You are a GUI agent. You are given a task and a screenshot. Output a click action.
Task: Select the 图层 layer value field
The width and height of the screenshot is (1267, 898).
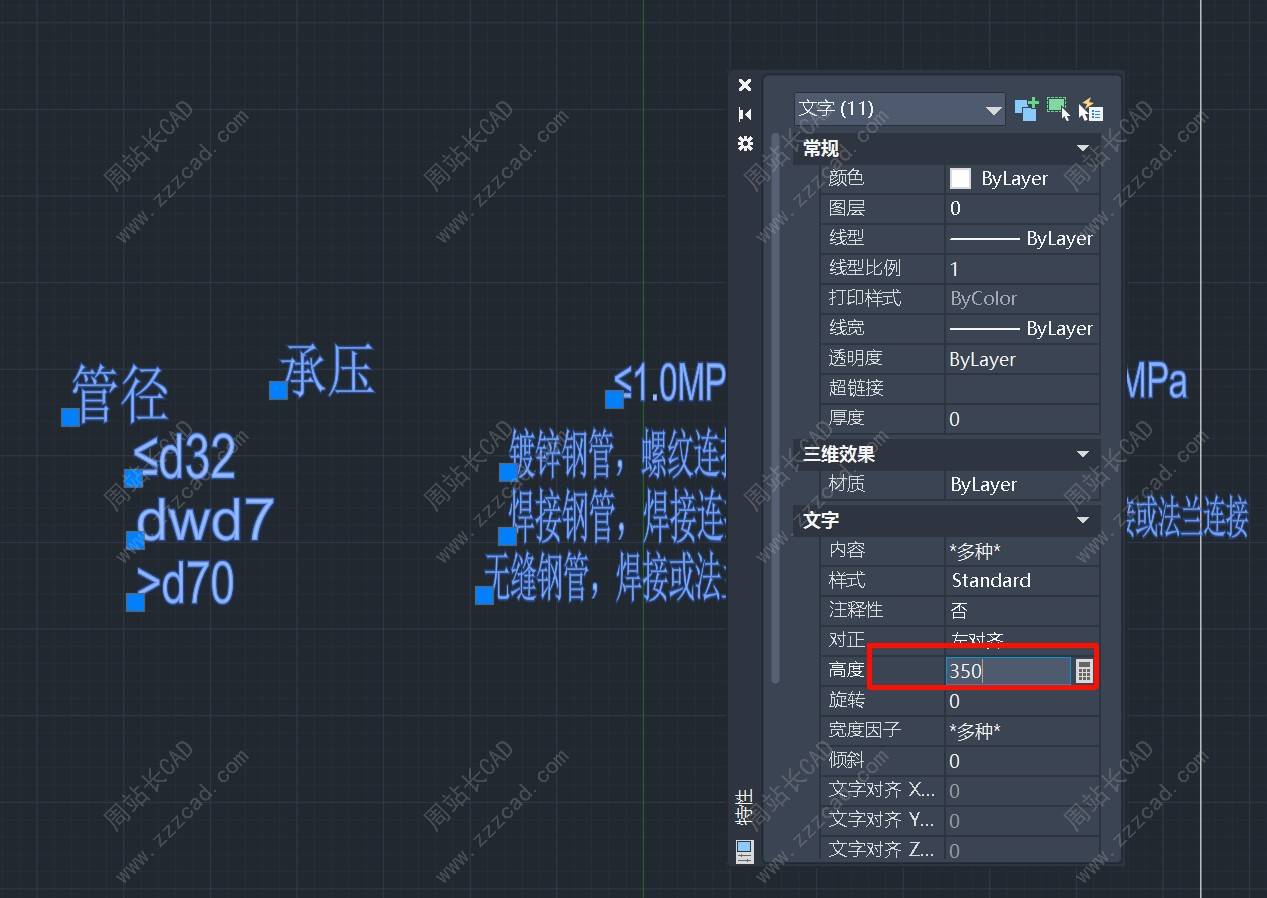[1020, 208]
